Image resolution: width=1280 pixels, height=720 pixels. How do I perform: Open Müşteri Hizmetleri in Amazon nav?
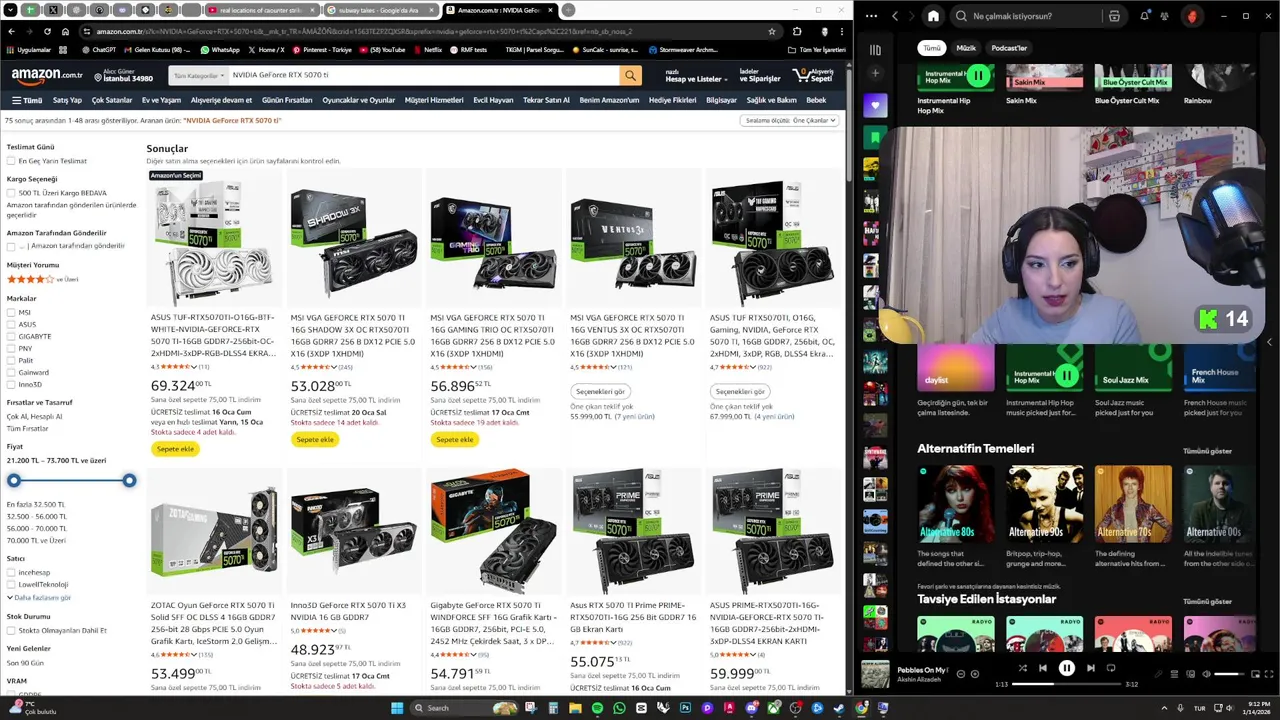click(x=434, y=100)
